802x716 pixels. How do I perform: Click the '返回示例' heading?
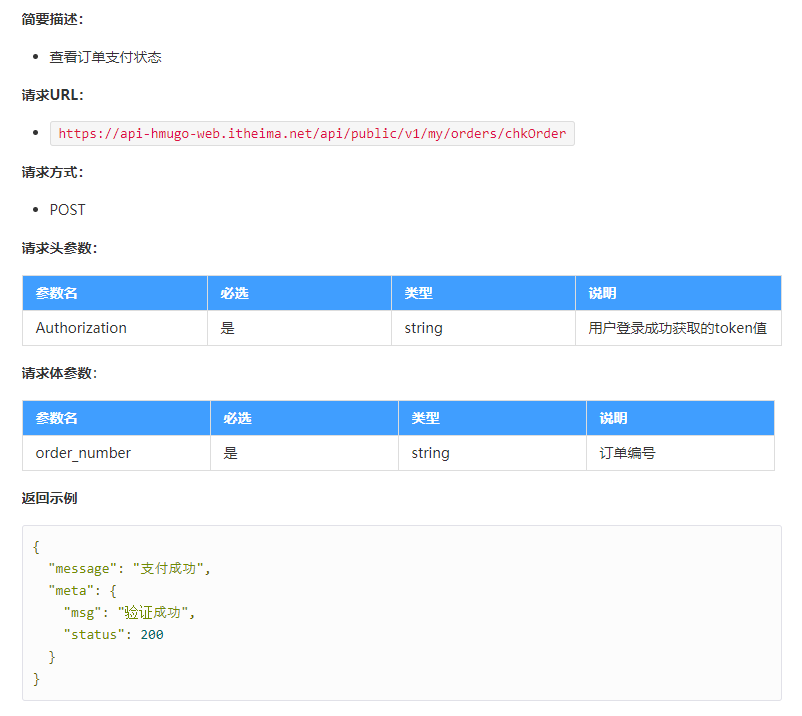coord(50,498)
